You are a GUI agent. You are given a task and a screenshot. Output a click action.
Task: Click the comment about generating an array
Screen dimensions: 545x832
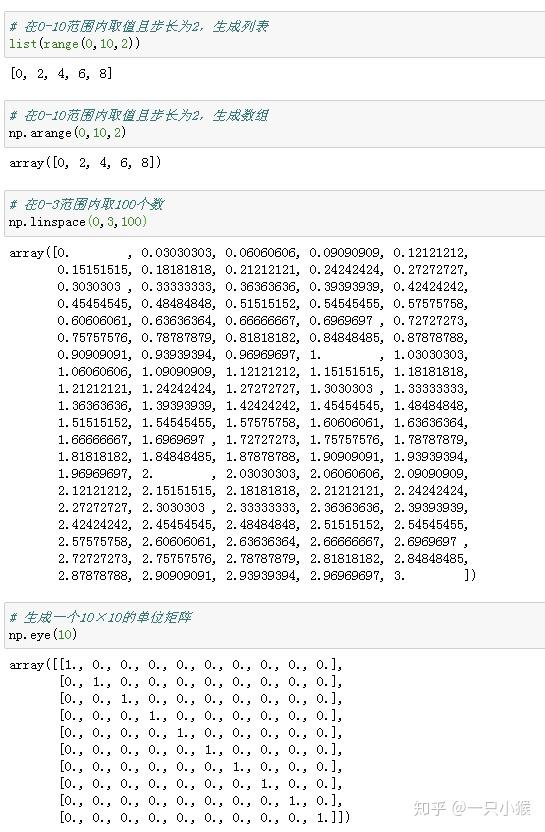pyautogui.click(x=139, y=115)
